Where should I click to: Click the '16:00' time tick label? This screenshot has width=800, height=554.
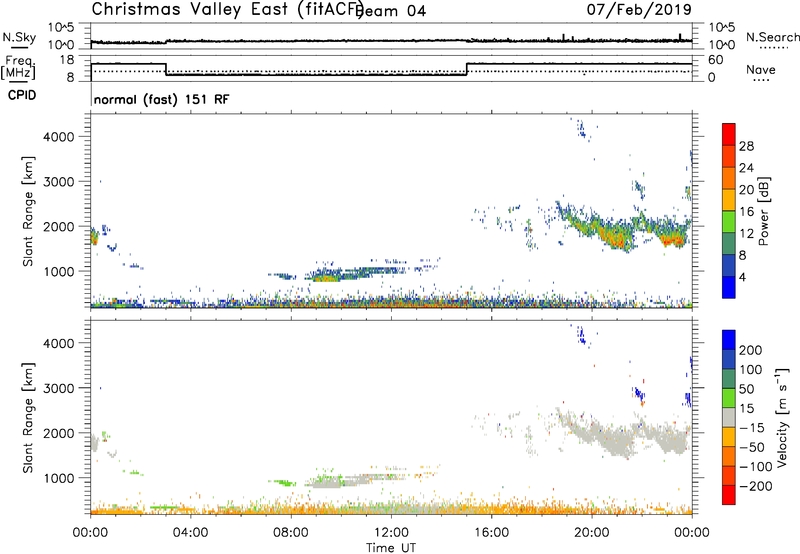click(x=491, y=533)
